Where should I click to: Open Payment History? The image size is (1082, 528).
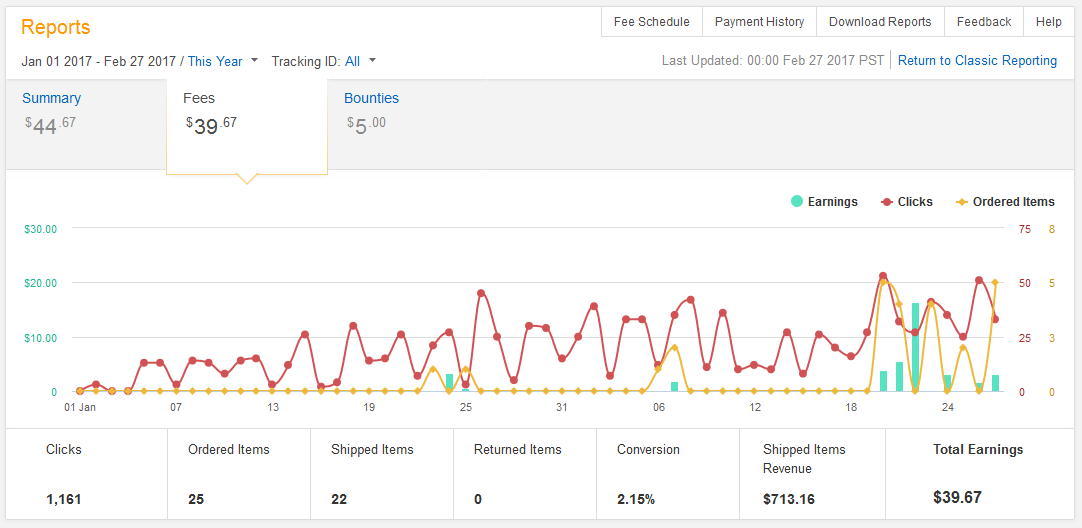click(759, 22)
